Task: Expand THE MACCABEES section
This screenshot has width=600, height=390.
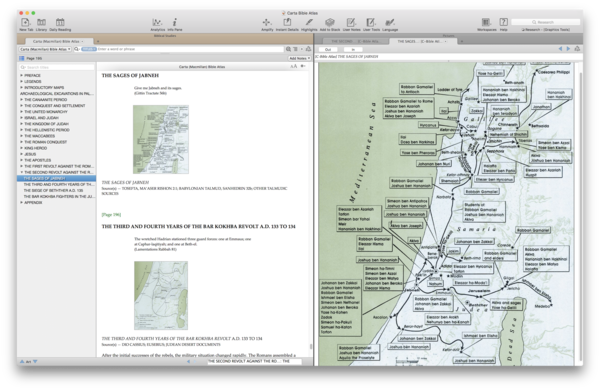Action: coord(21,136)
